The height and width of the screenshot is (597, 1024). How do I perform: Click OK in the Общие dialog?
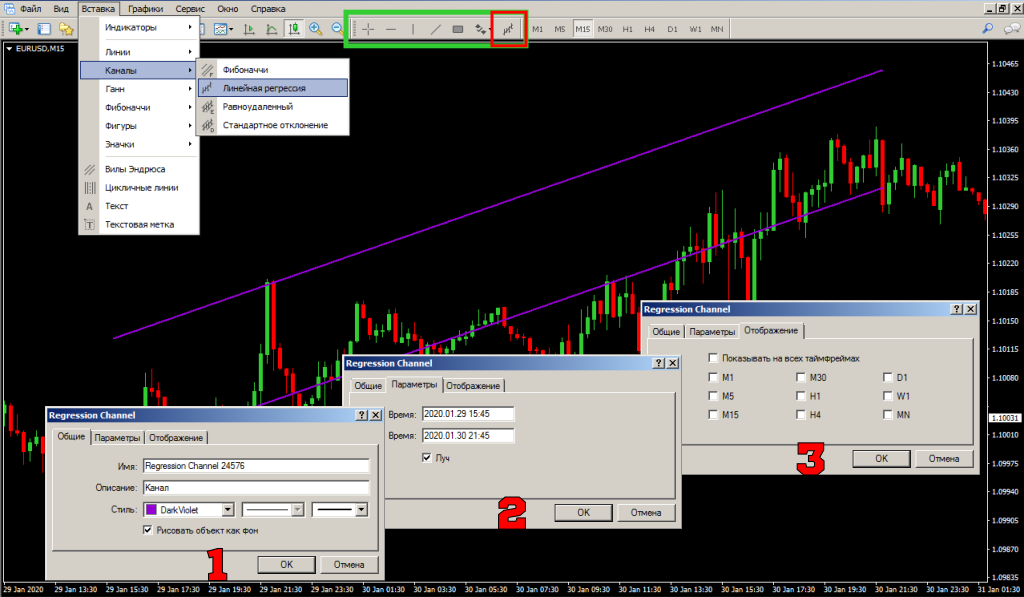coord(286,564)
